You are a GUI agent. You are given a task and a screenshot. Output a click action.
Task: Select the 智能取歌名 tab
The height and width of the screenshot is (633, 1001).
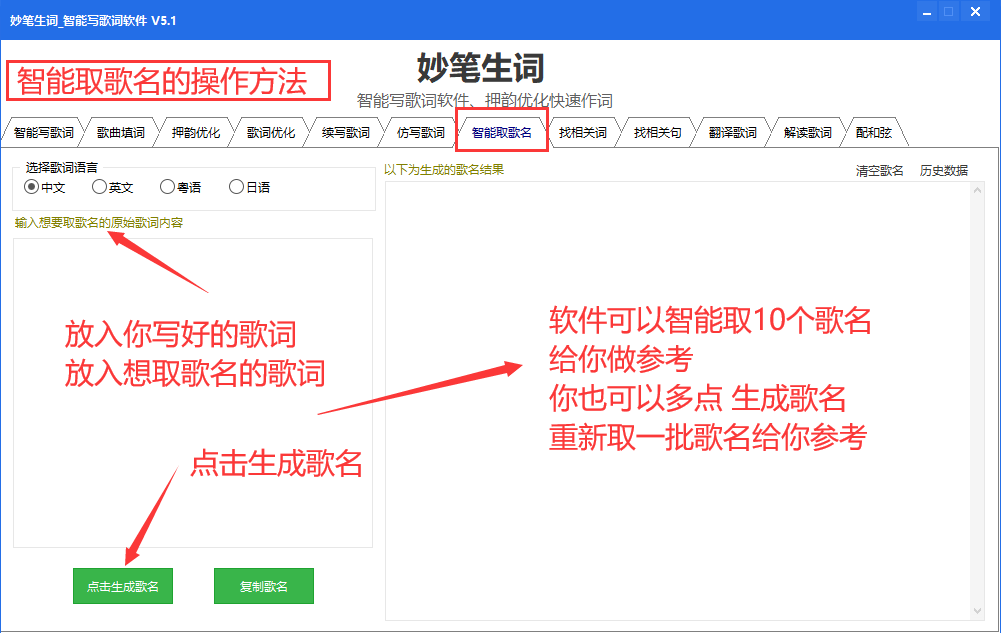[x=501, y=133]
